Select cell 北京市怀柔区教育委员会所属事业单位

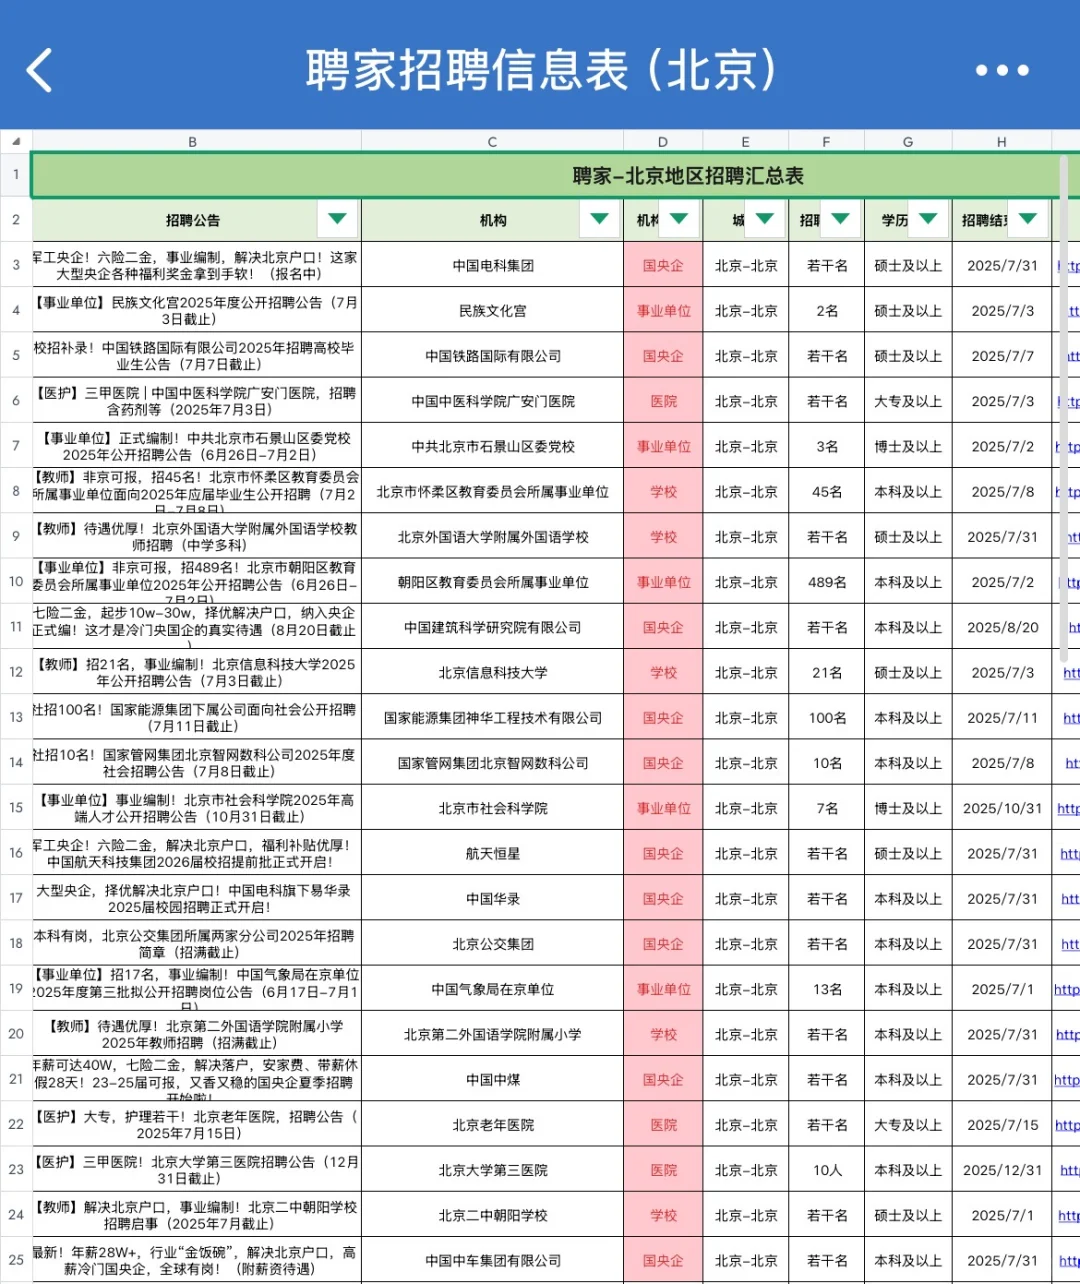pyautogui.click(x=493, y=492)
